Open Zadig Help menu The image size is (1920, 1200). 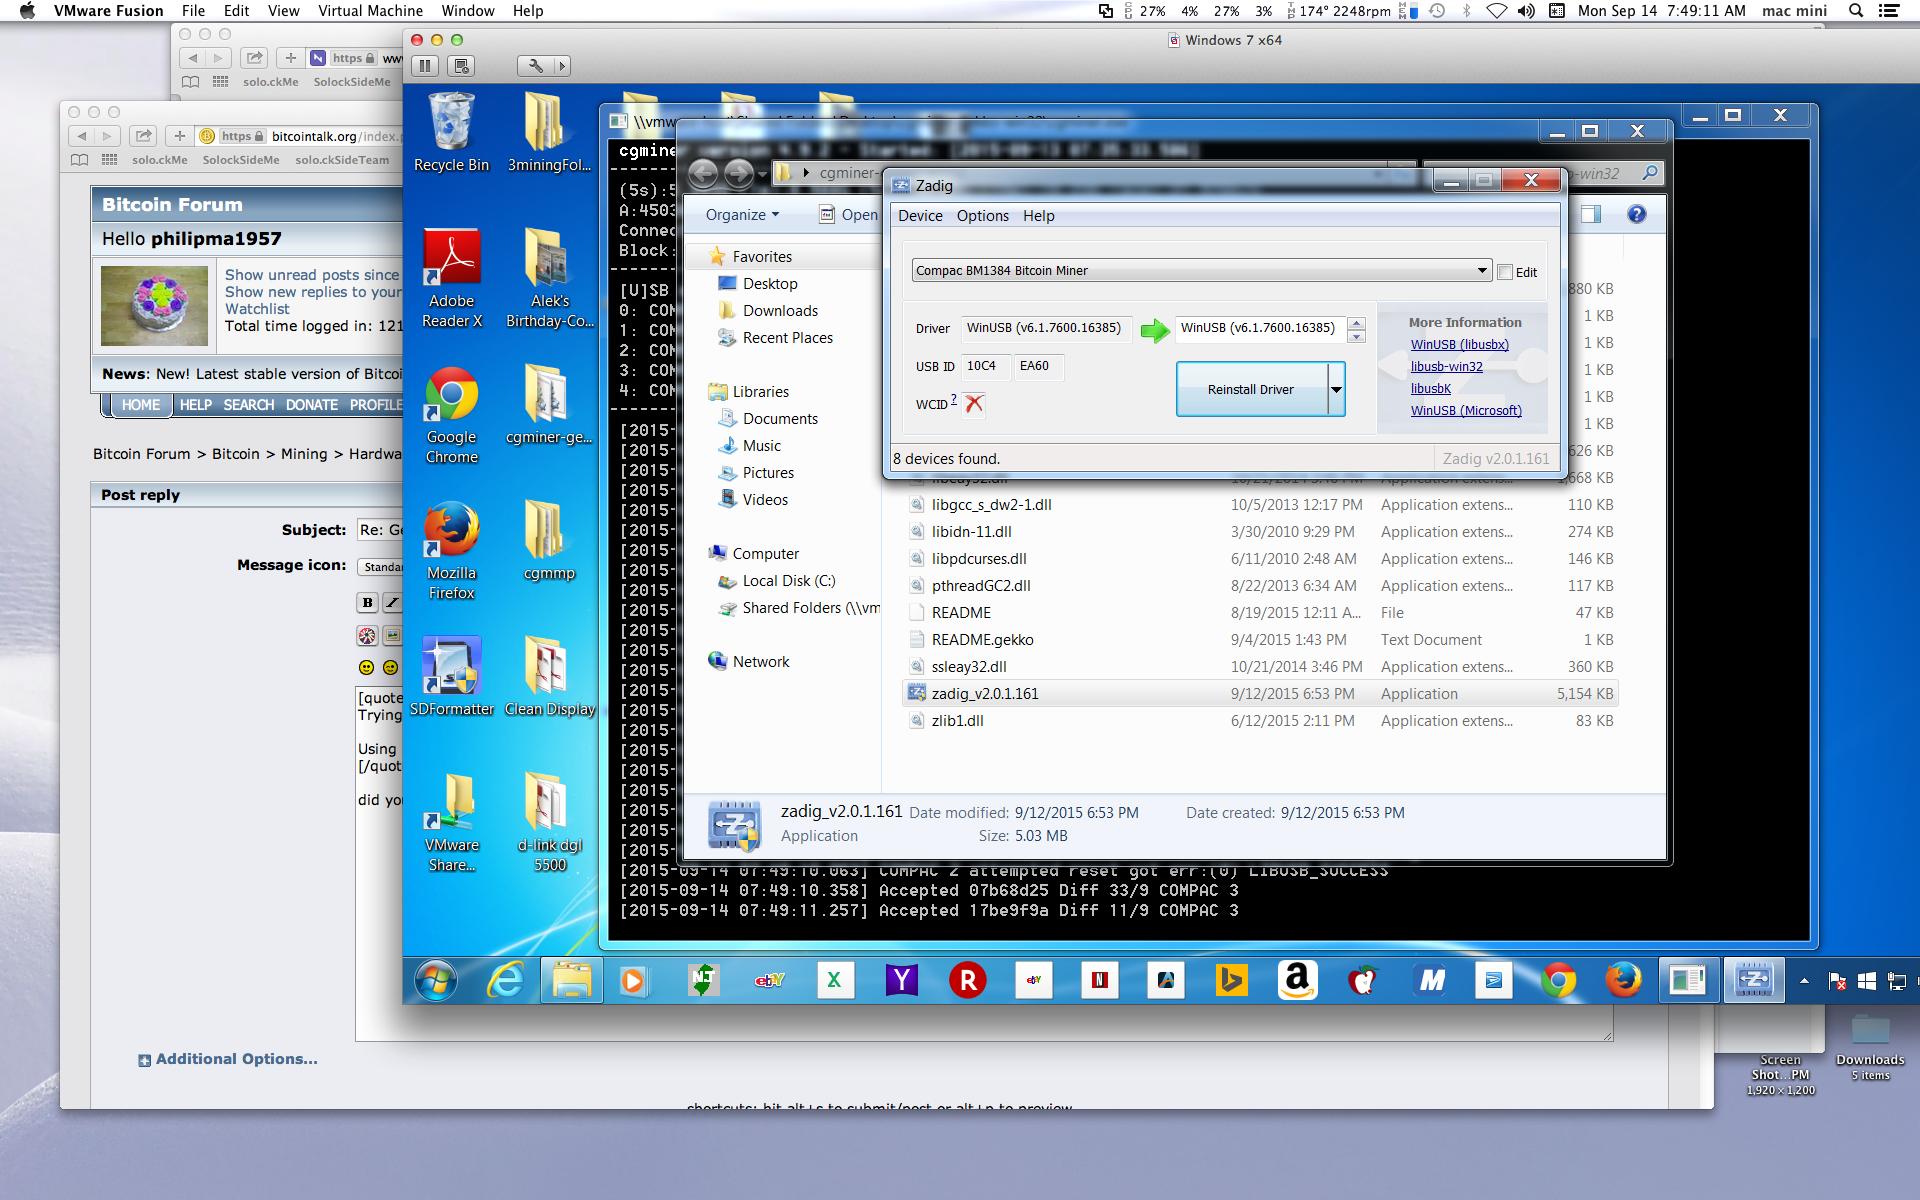pos(1038,216)
